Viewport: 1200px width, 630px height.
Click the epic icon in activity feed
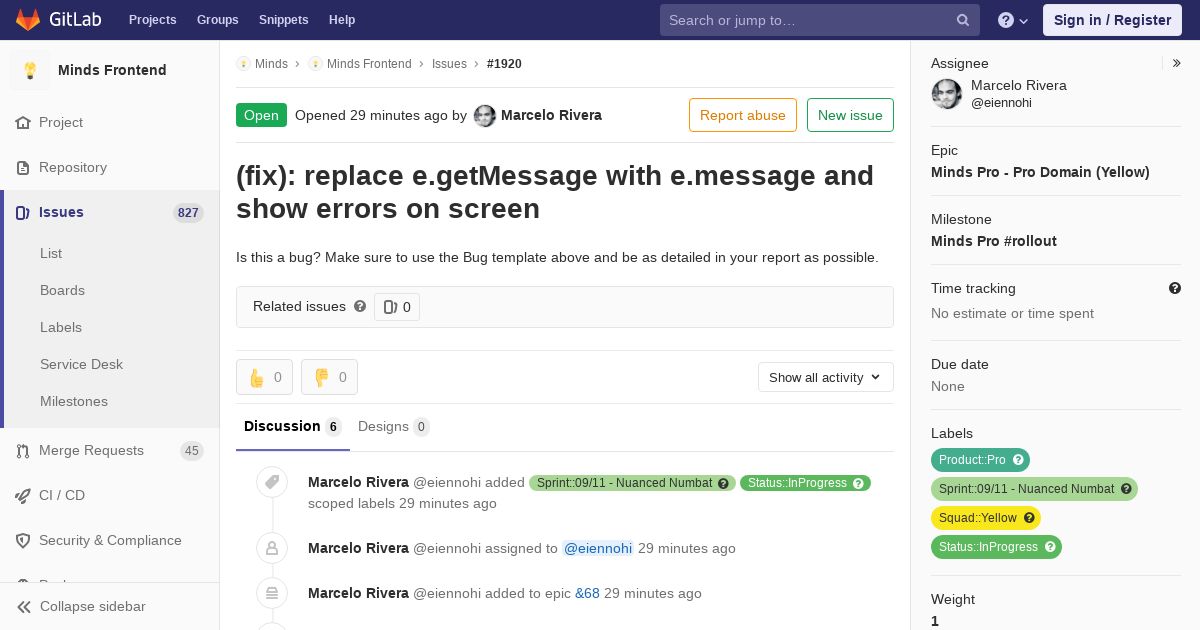click(x=272, y=593)
